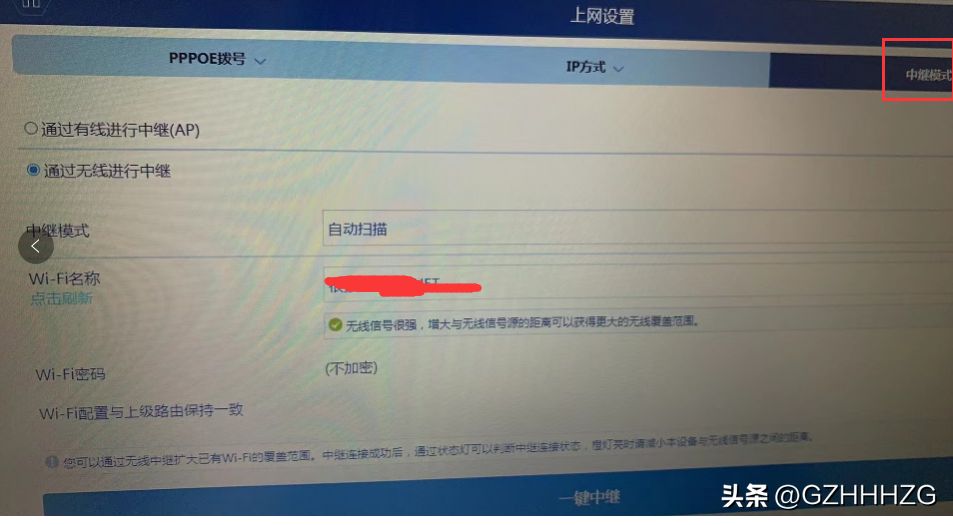
Task: Click the 无线信号很强 status message
Action: pos(522,323)
